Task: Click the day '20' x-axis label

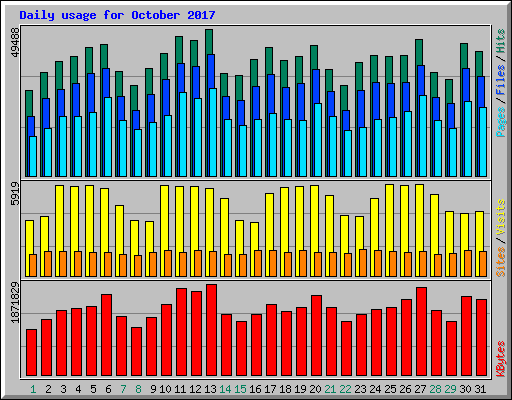Action: pyautogui.click(x=315, y=389)
